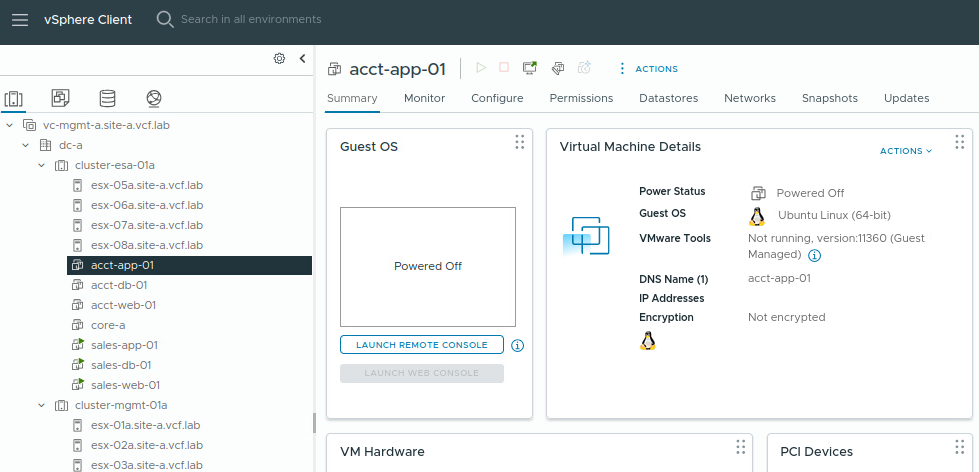This screenshot has width=979, height=472.
Task: Click Launch Remote Console button
Action: [x=421, y=345]
